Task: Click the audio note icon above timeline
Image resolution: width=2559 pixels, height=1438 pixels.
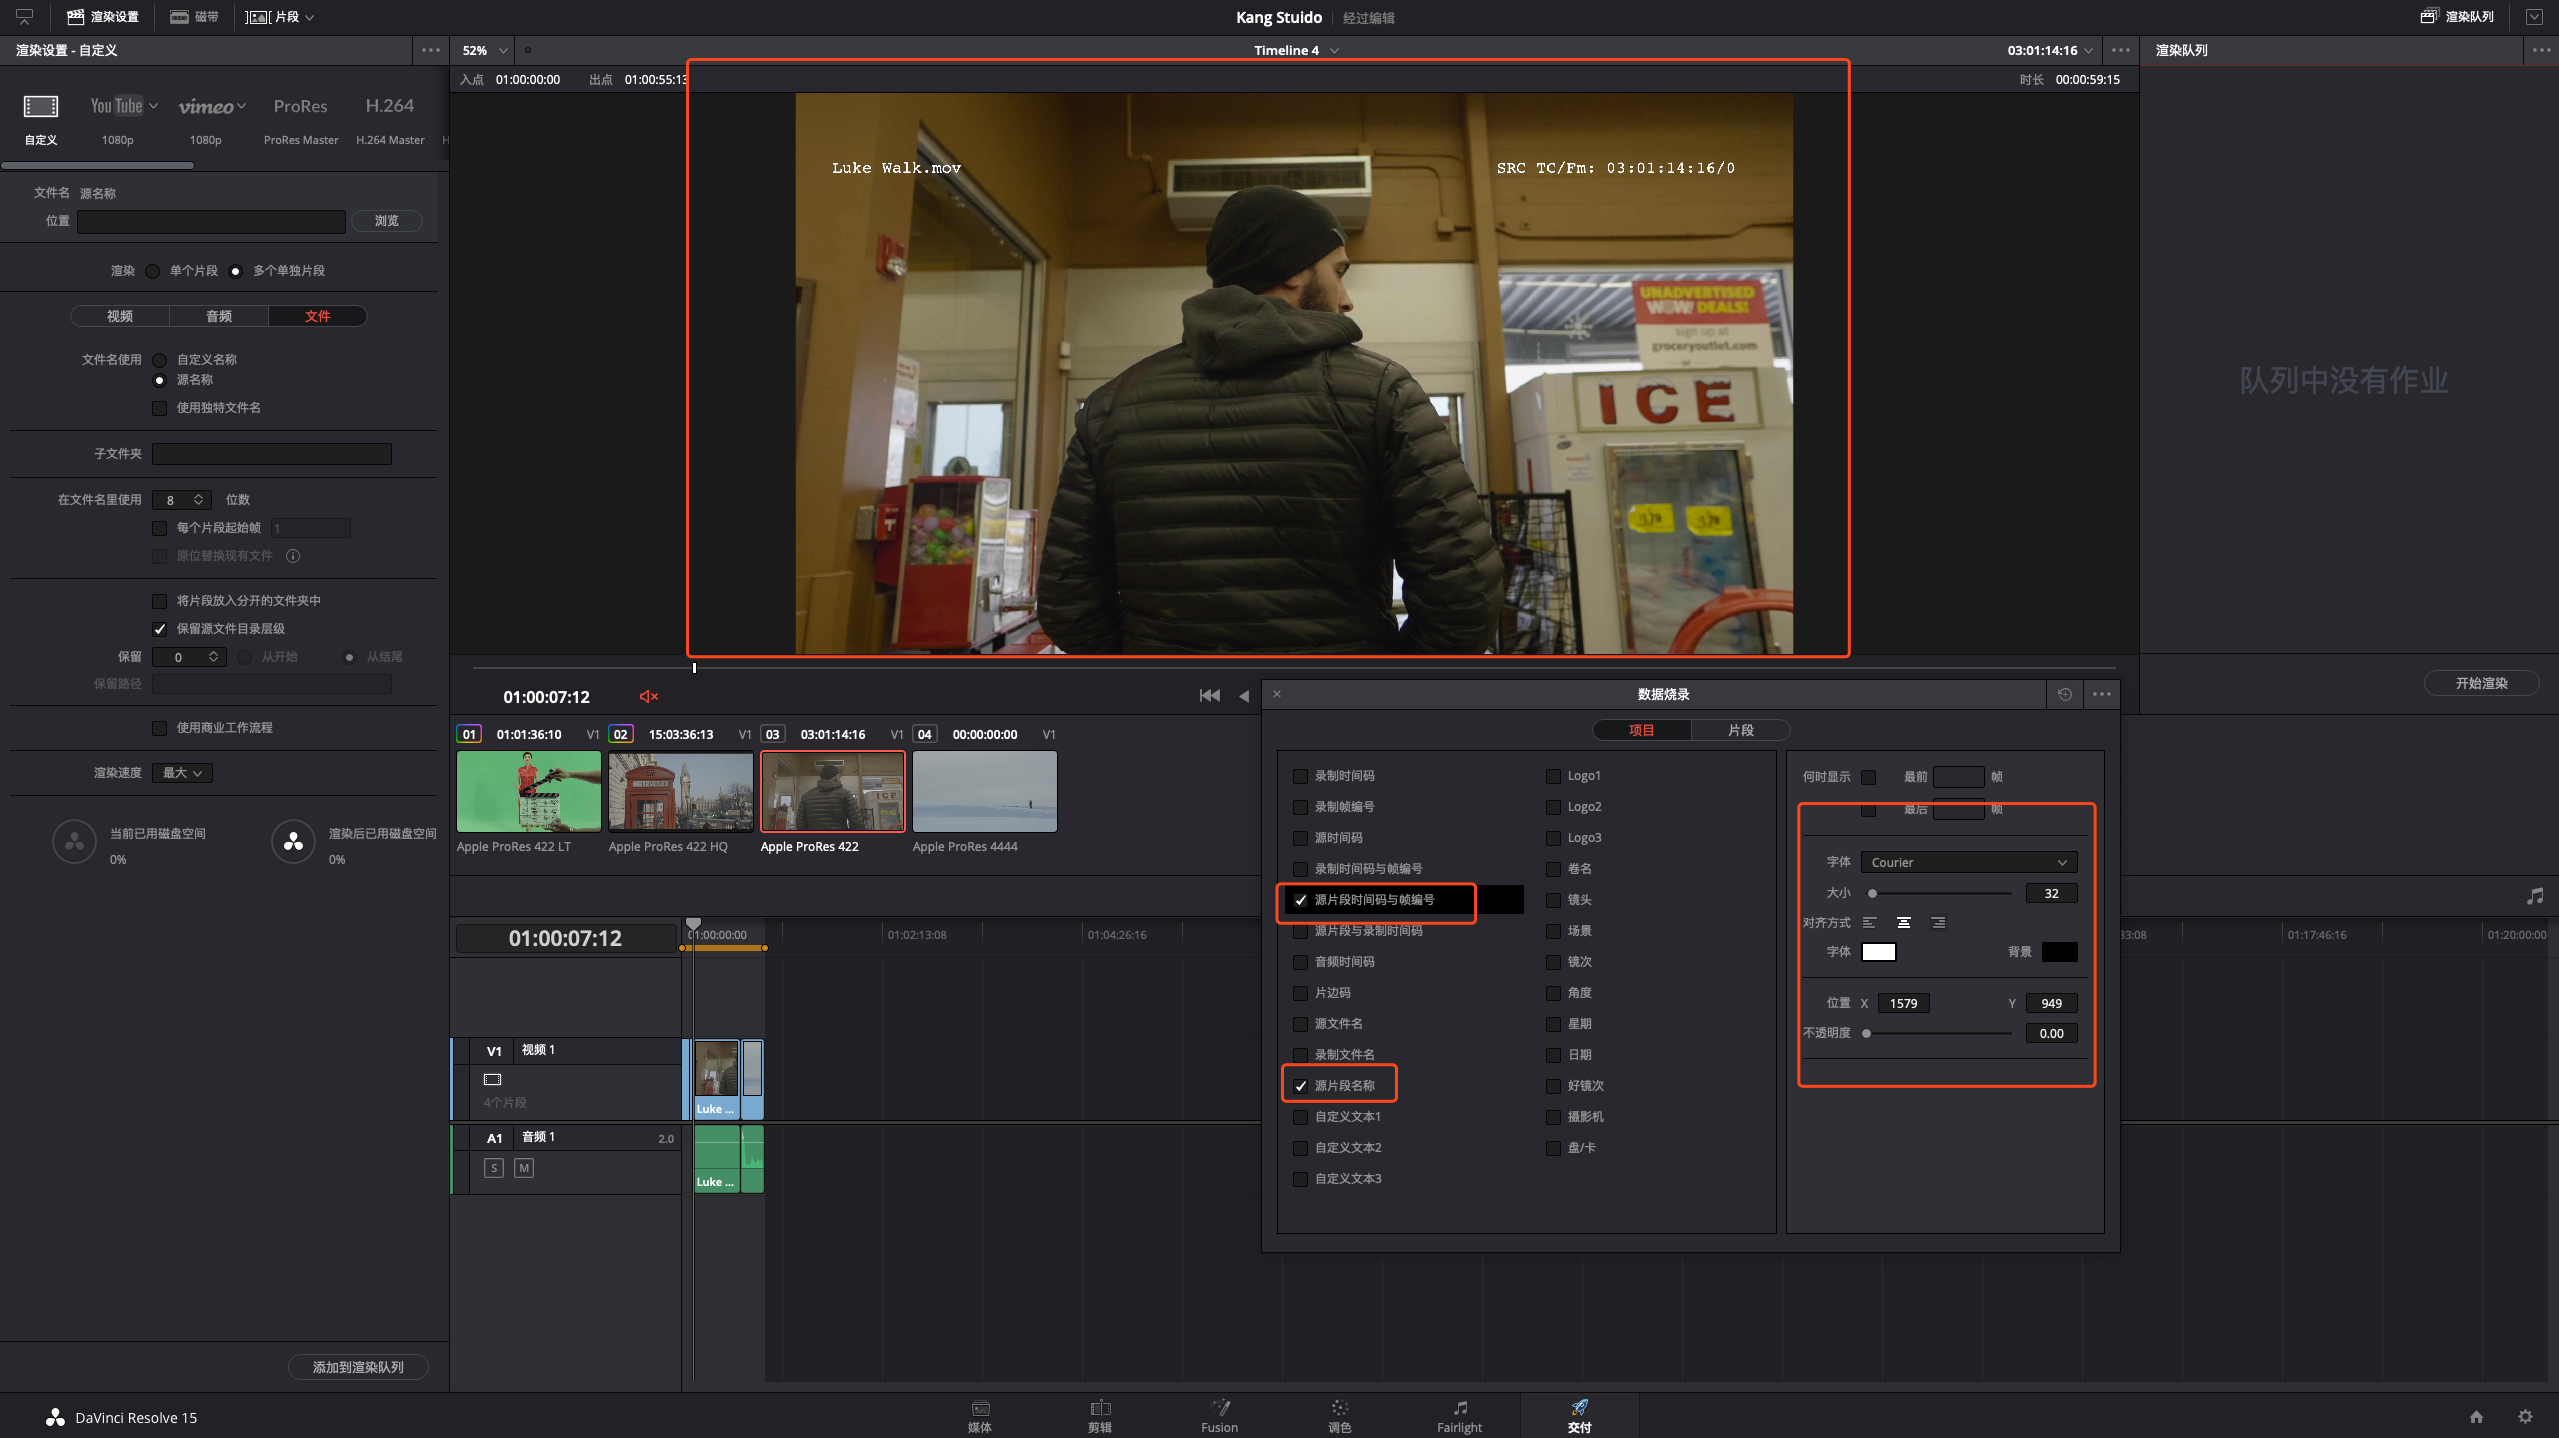Action: [2534, 896]
